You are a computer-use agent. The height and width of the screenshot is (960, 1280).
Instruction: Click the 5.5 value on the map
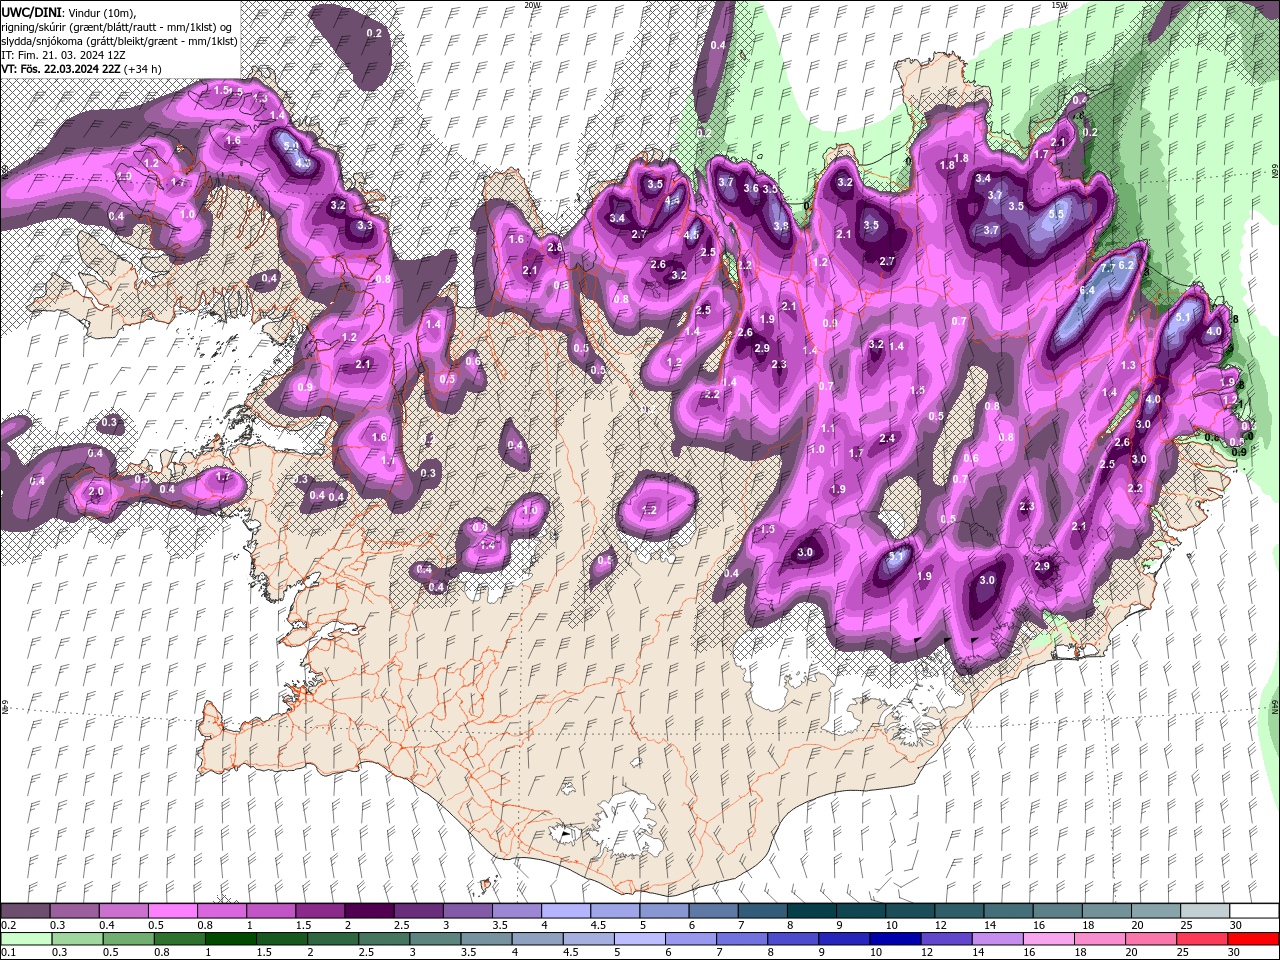pos(1056,214)
